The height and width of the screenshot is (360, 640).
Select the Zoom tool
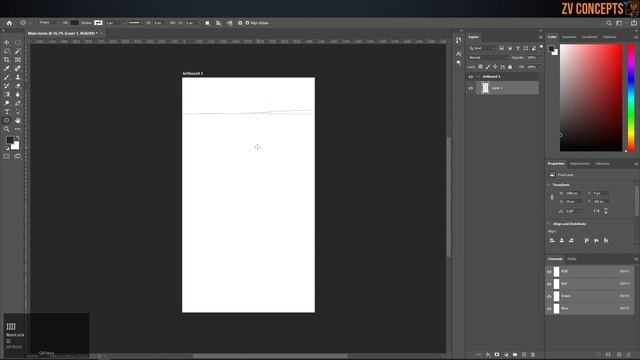pos(7,129)
